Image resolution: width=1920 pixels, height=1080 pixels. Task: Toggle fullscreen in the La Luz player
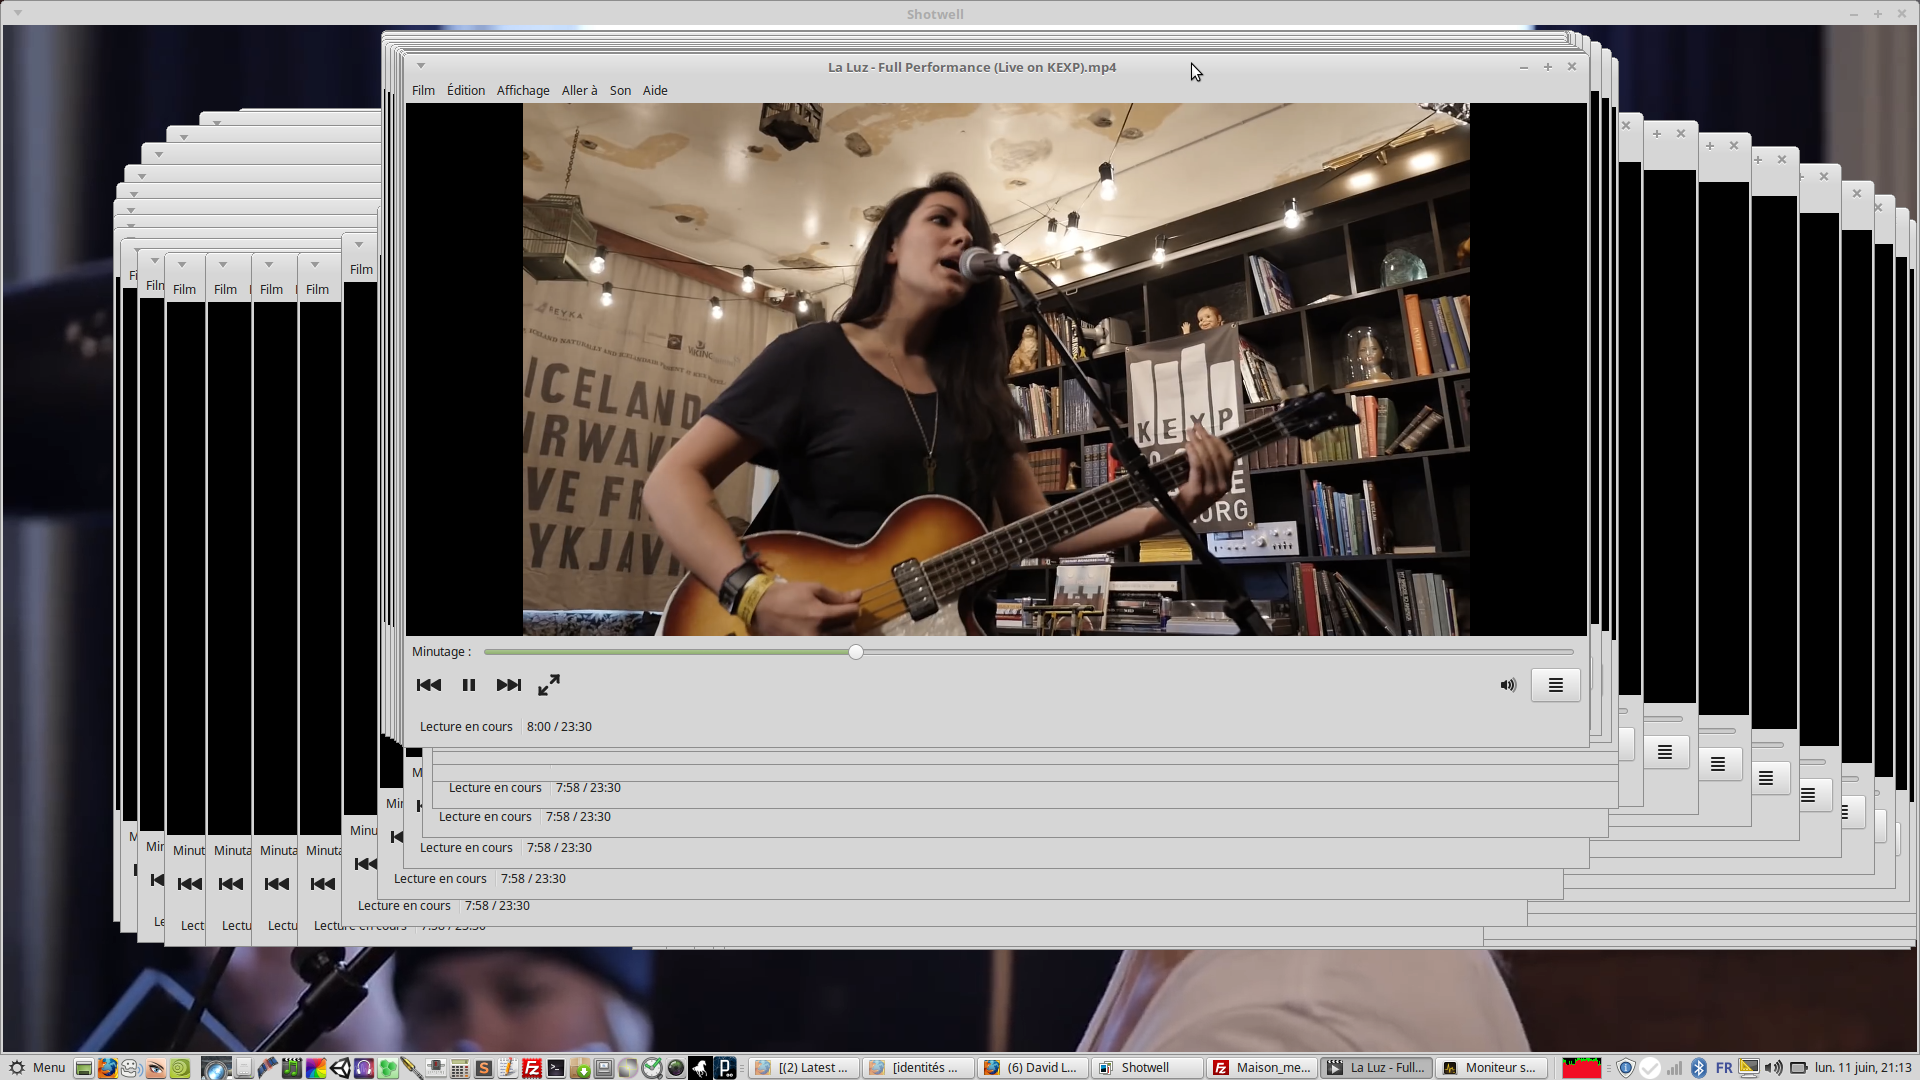[x=549, y=685]
